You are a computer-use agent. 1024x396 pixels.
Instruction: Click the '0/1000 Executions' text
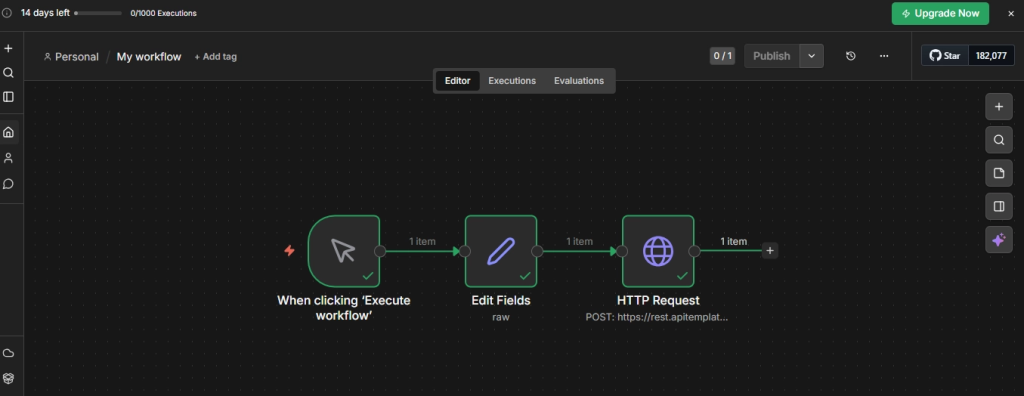point(163,13)
